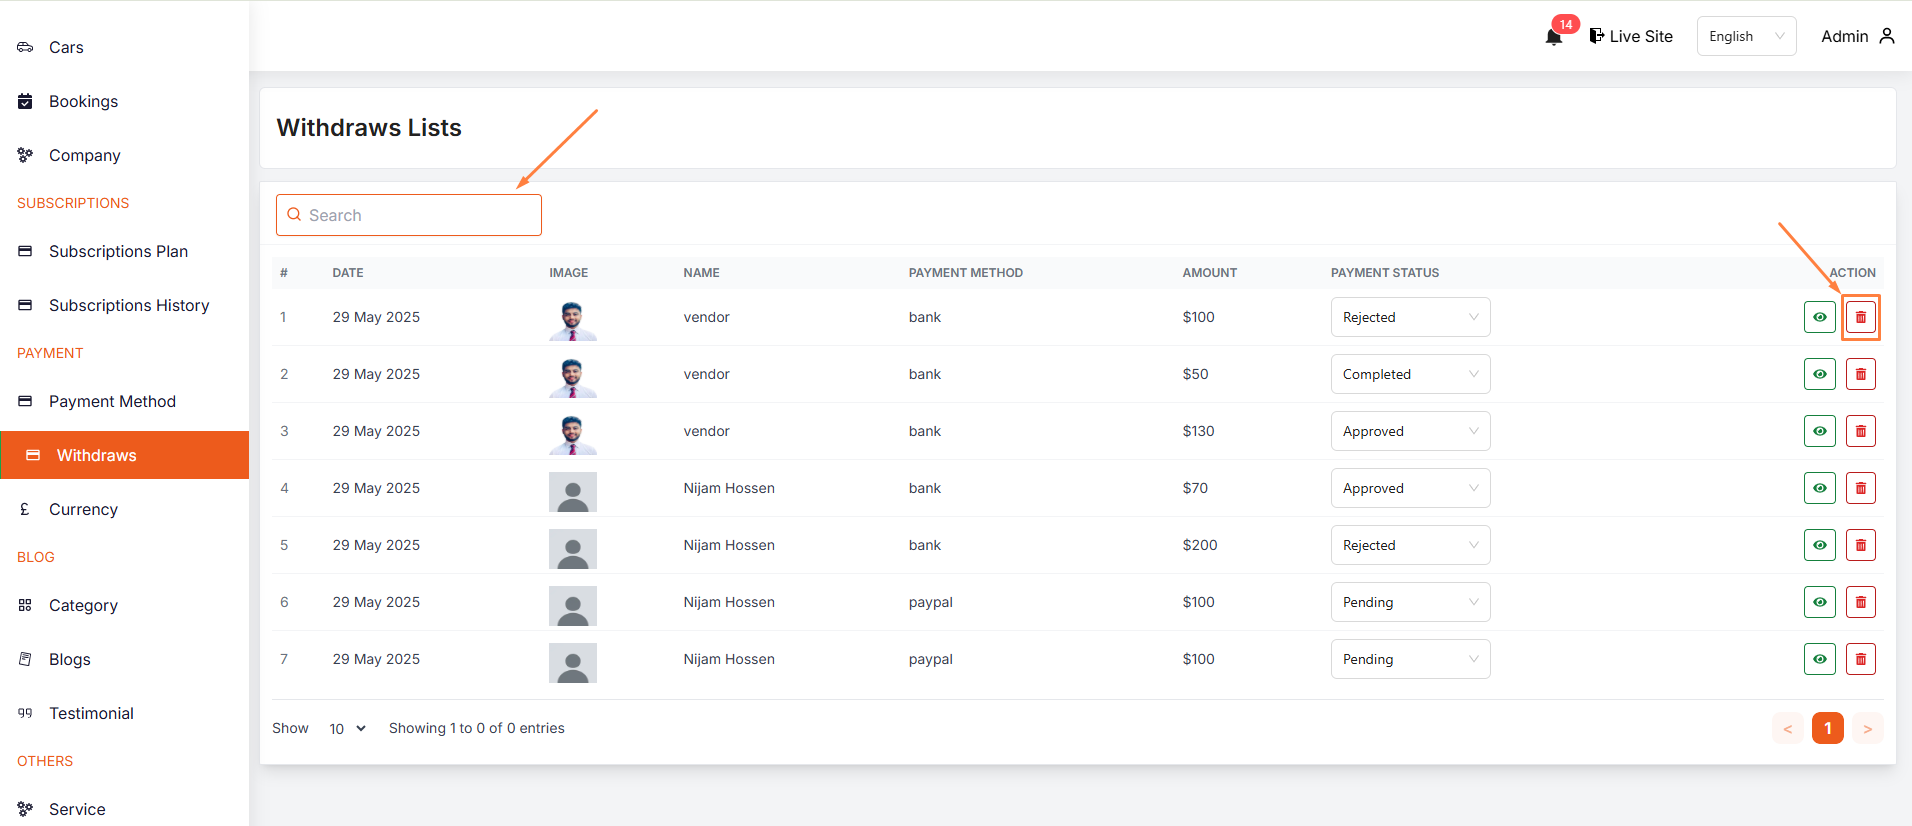This screenshot has width=1912, height=826.
Task: View the $70 withdraw by Nijam Hossen
Action: click(1819, 488)
